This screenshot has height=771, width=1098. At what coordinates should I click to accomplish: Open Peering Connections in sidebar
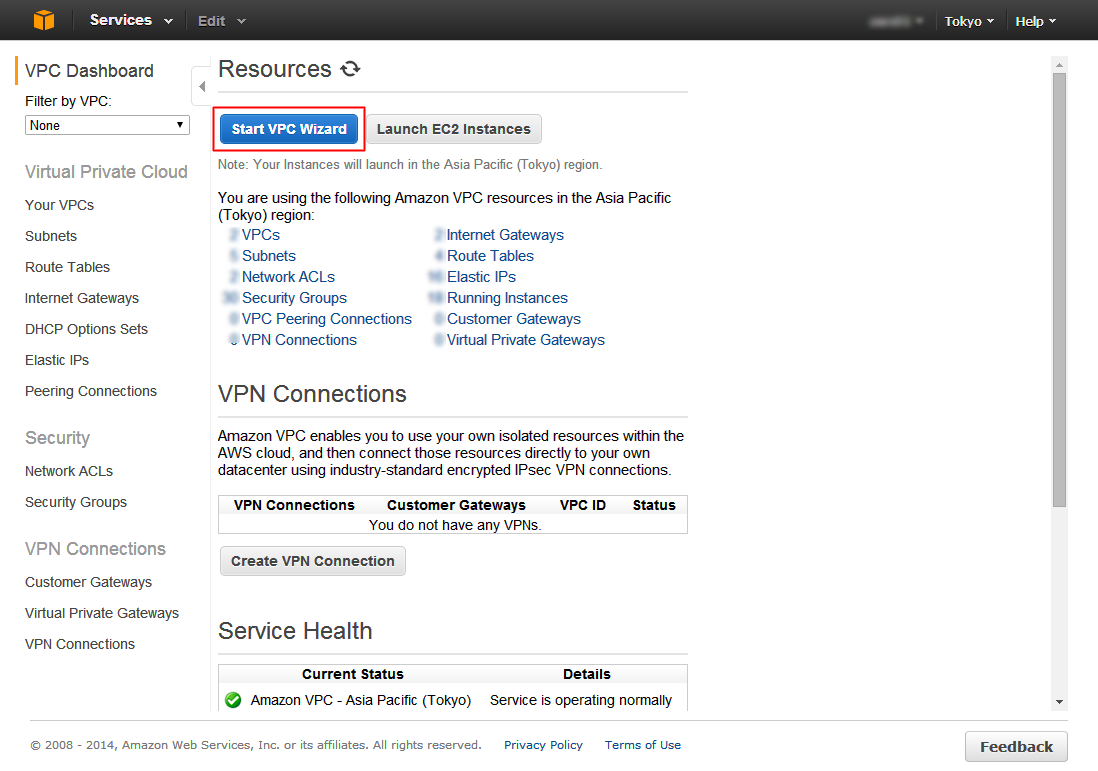click(x=91, y=391)
